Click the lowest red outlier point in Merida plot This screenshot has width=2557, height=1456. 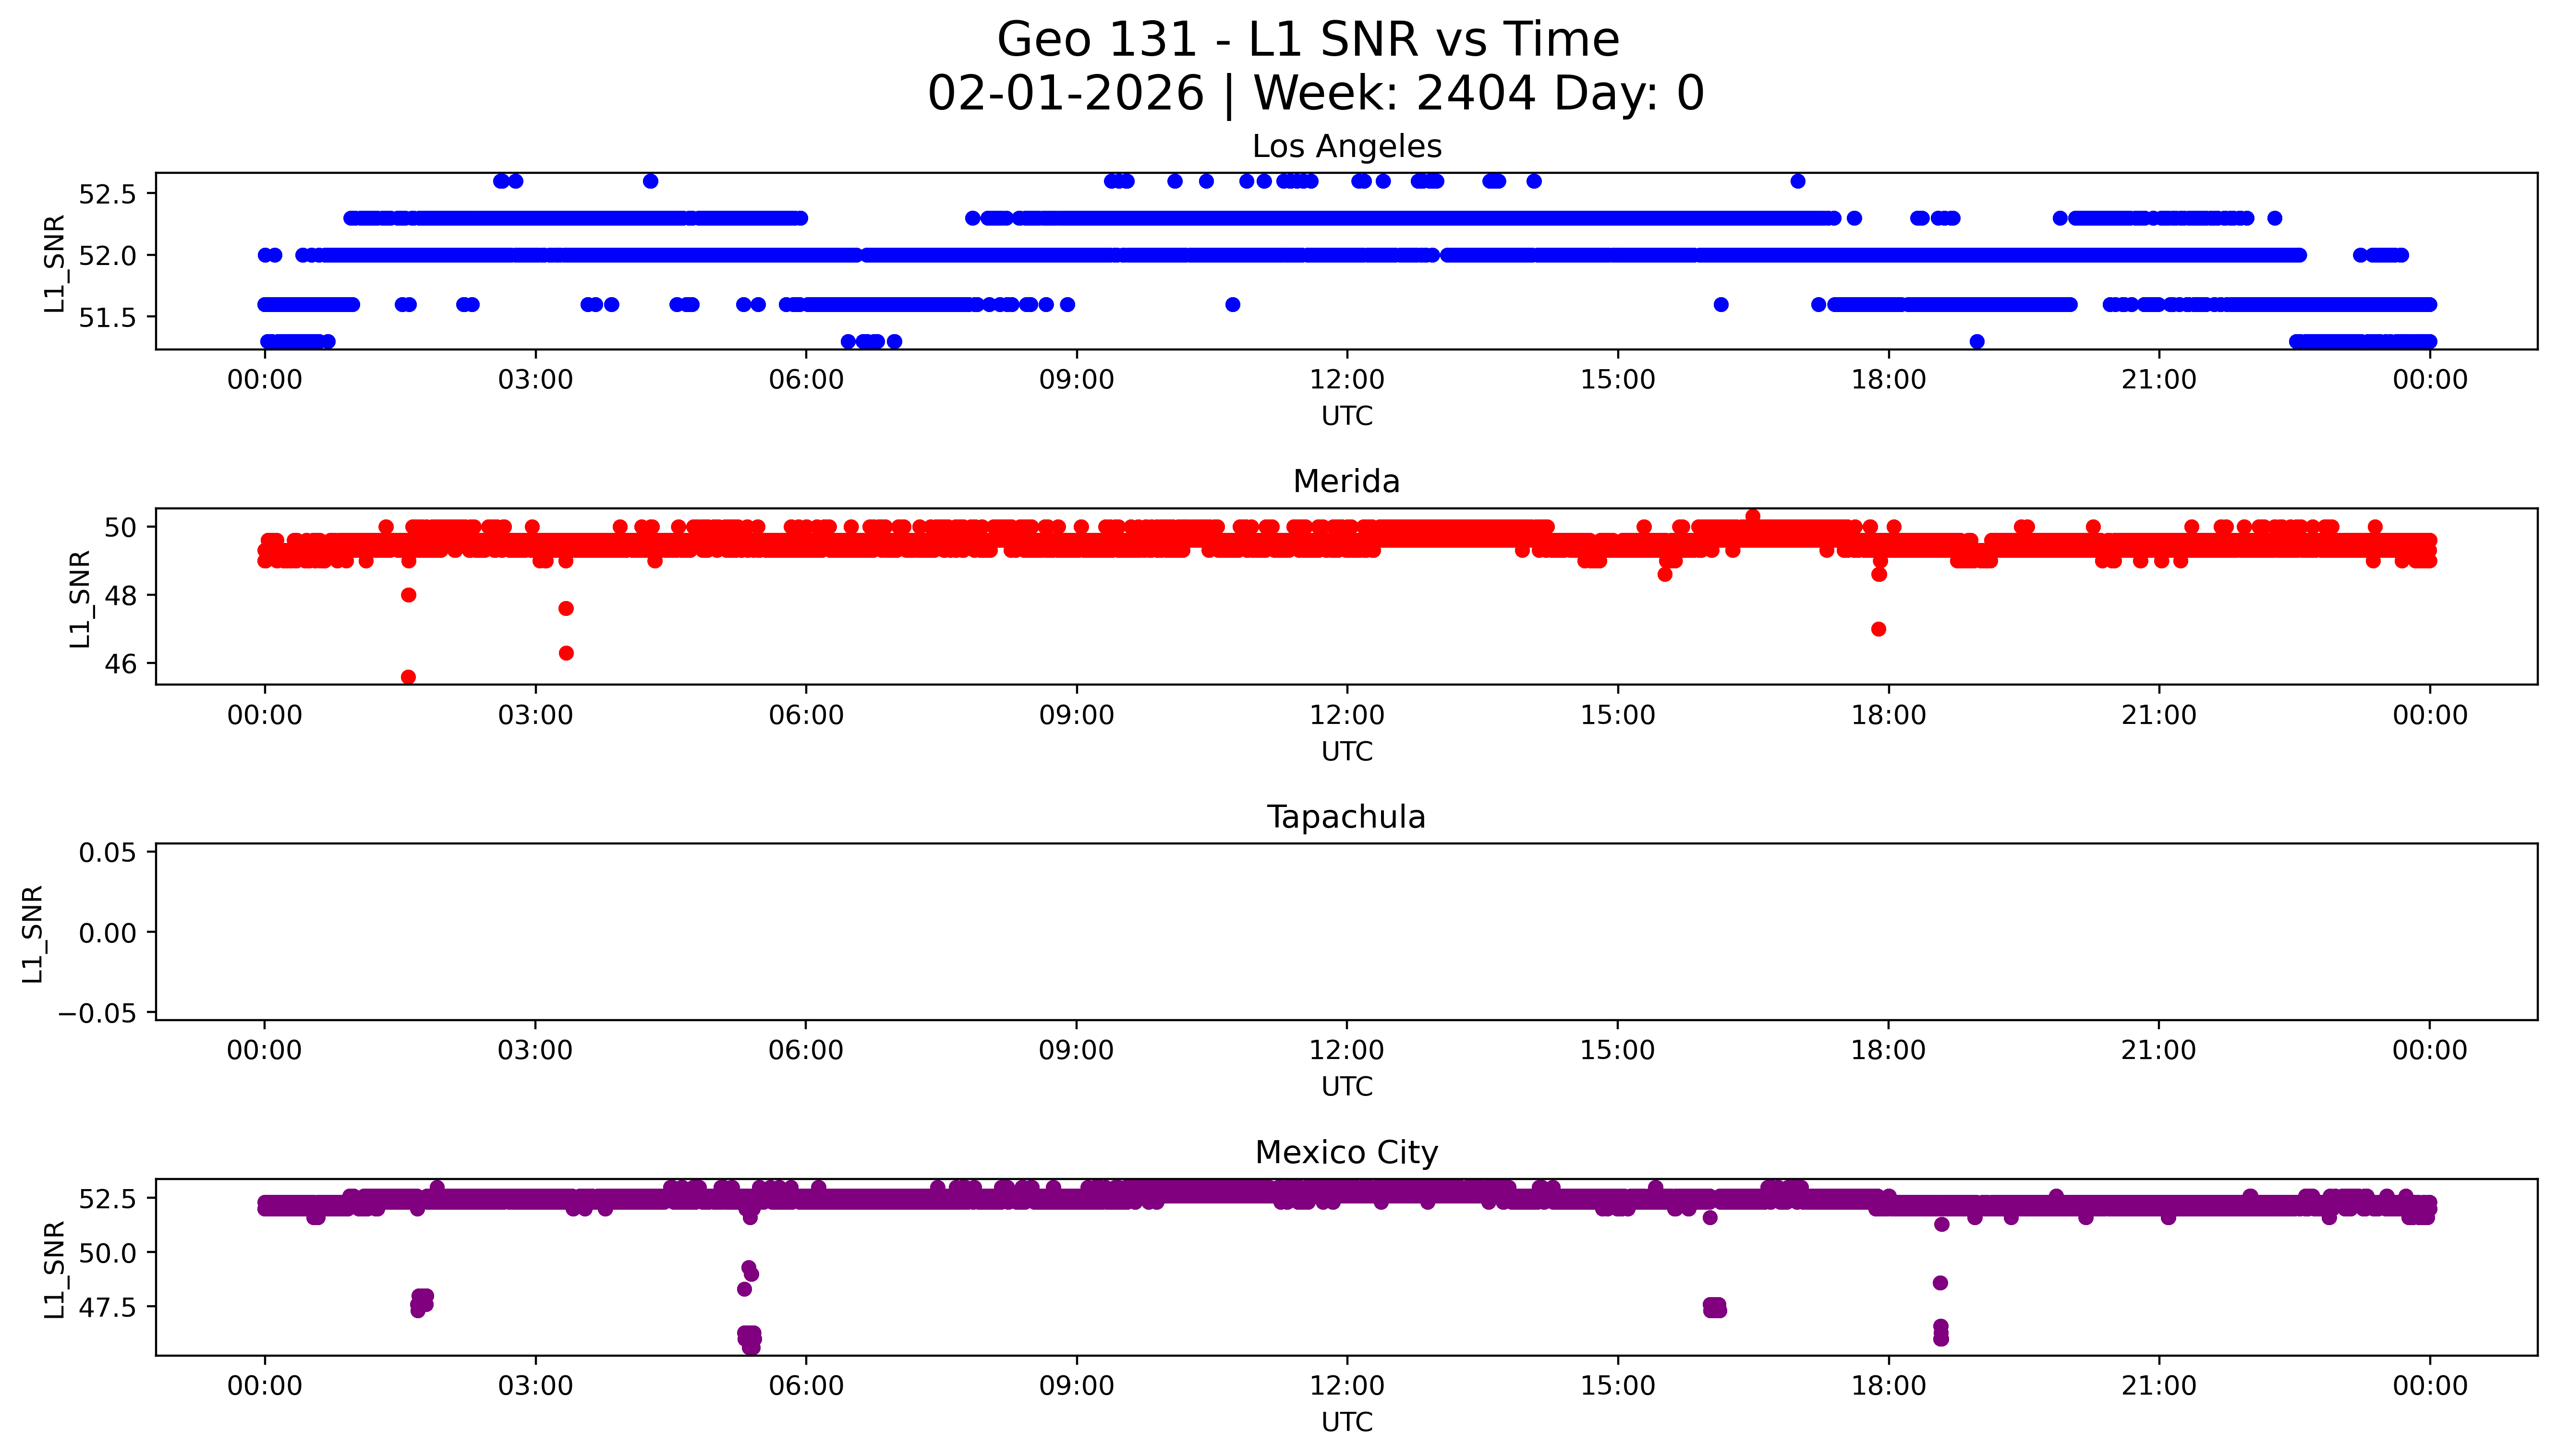[x=408, y=677]
